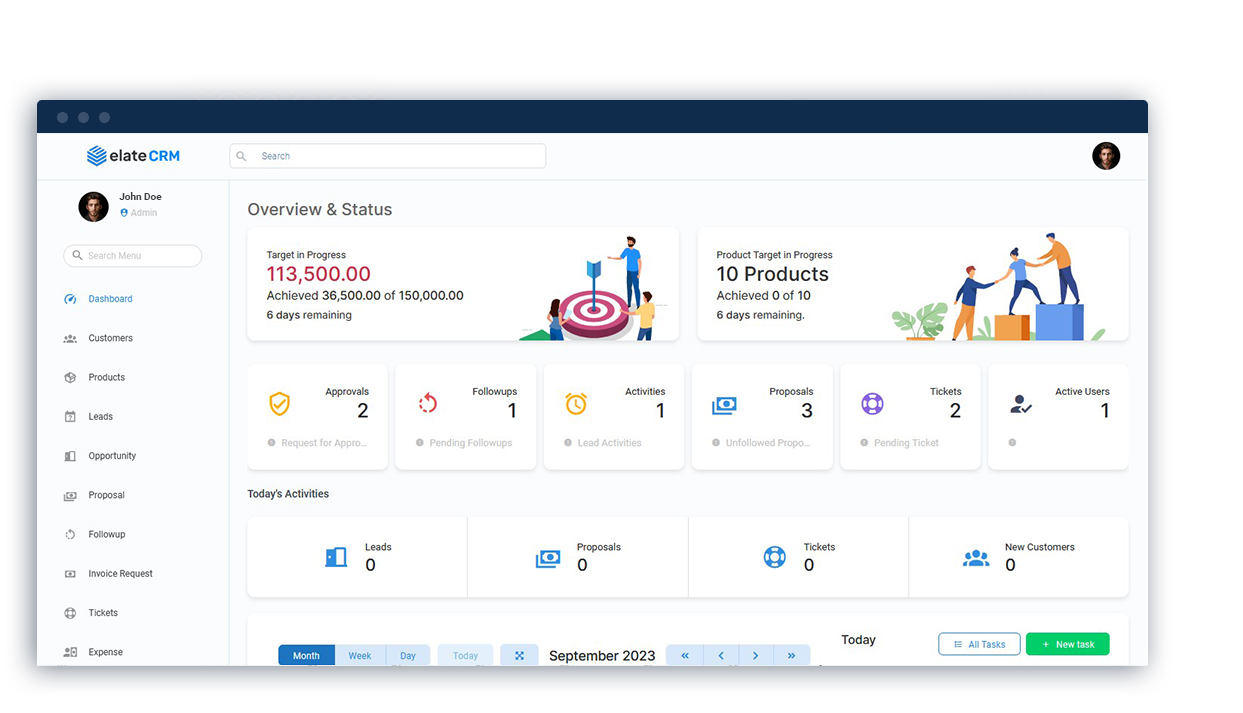This screenshot has height=713, width=1243.
Task: Click the Customers people icon in sidebar
Action: point(70,339)
